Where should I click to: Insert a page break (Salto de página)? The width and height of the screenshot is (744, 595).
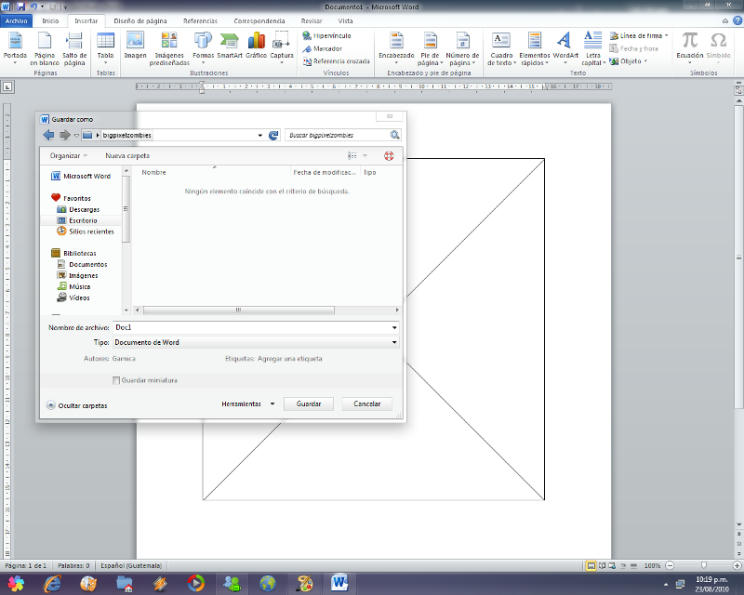coord(74,48)
